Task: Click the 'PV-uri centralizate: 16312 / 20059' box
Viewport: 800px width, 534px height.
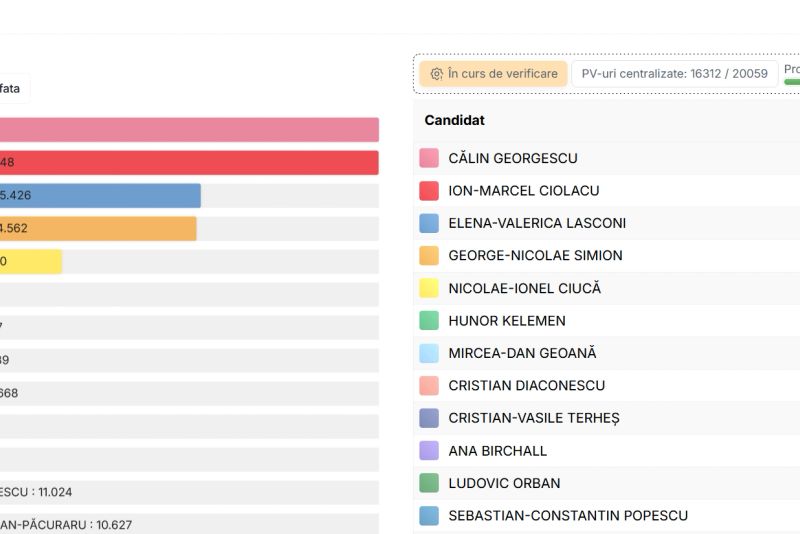Action: pyautogui.click(x=675, y=74)
